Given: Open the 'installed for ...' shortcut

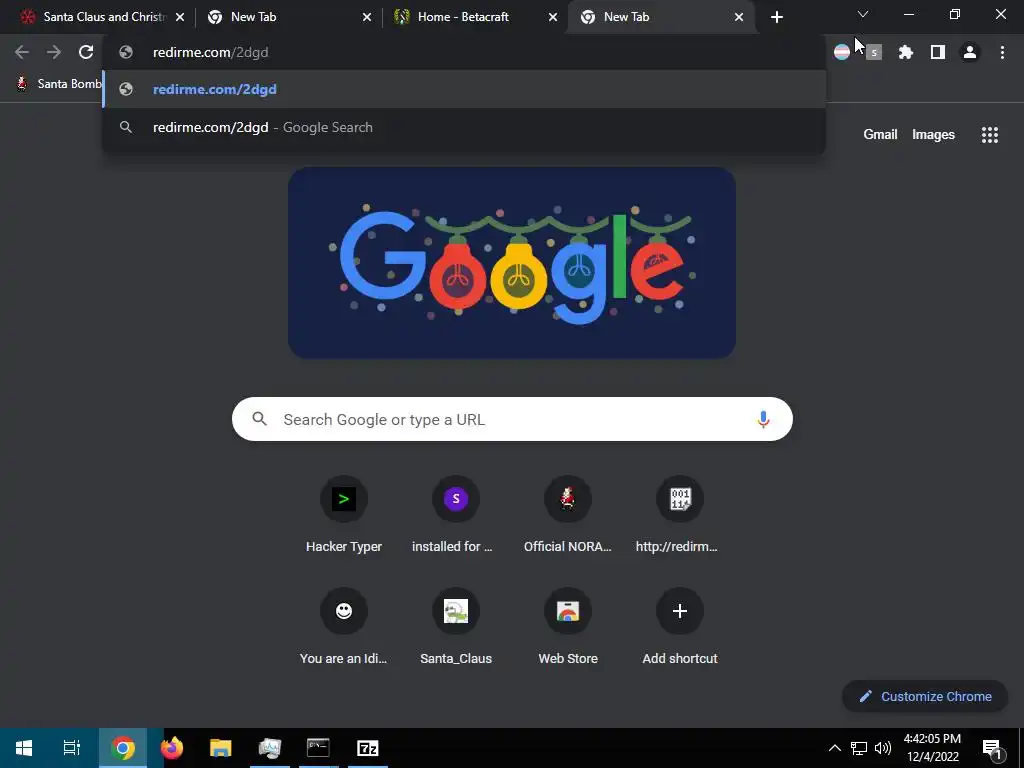Looking at the screenshot, I should 456,516.
